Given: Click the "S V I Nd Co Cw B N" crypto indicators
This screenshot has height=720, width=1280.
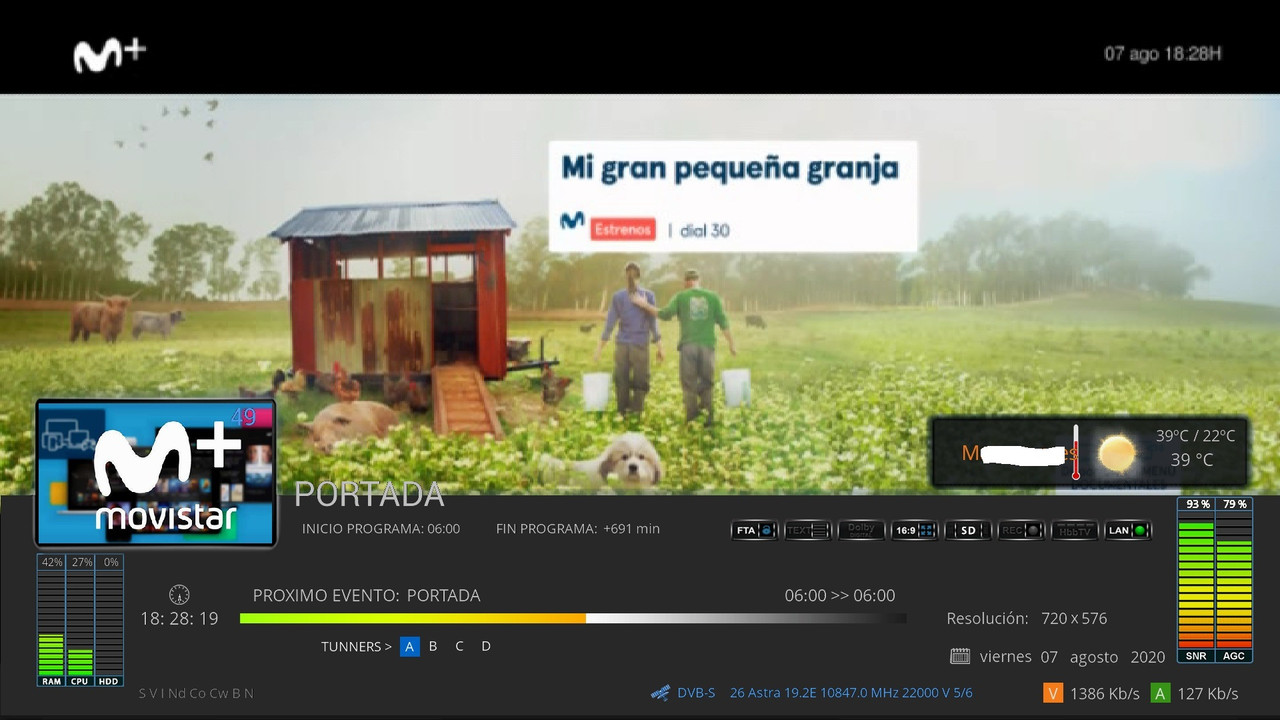Looking at the screenshot, I should click(x=196, y=693).
